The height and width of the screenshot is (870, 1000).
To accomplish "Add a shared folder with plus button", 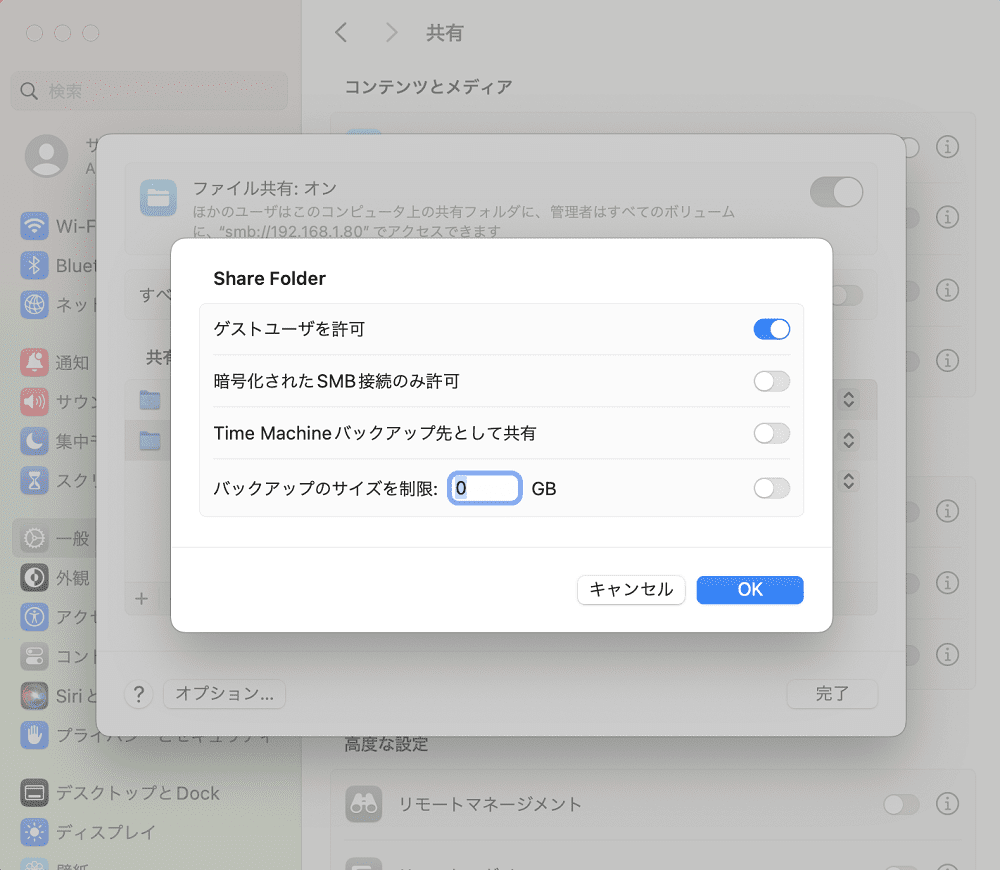I will click(142, 599).
